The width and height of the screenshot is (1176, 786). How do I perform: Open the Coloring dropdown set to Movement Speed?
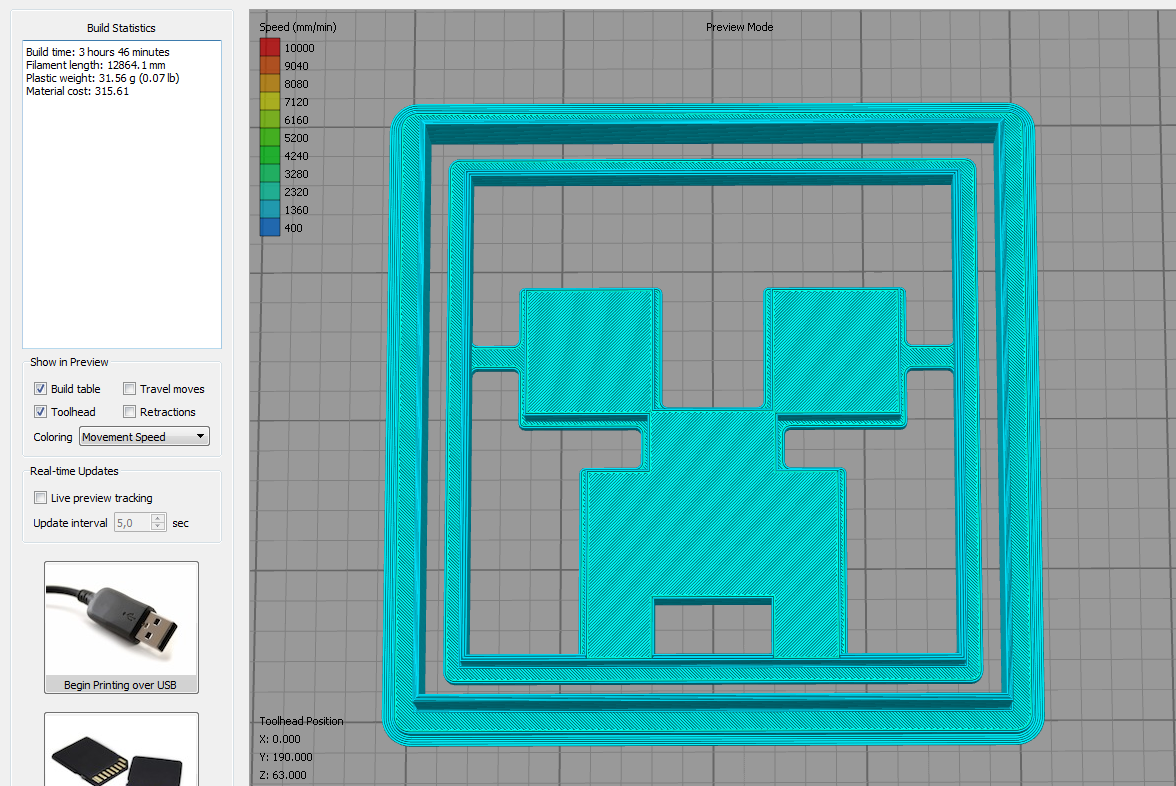click(144, 436)
